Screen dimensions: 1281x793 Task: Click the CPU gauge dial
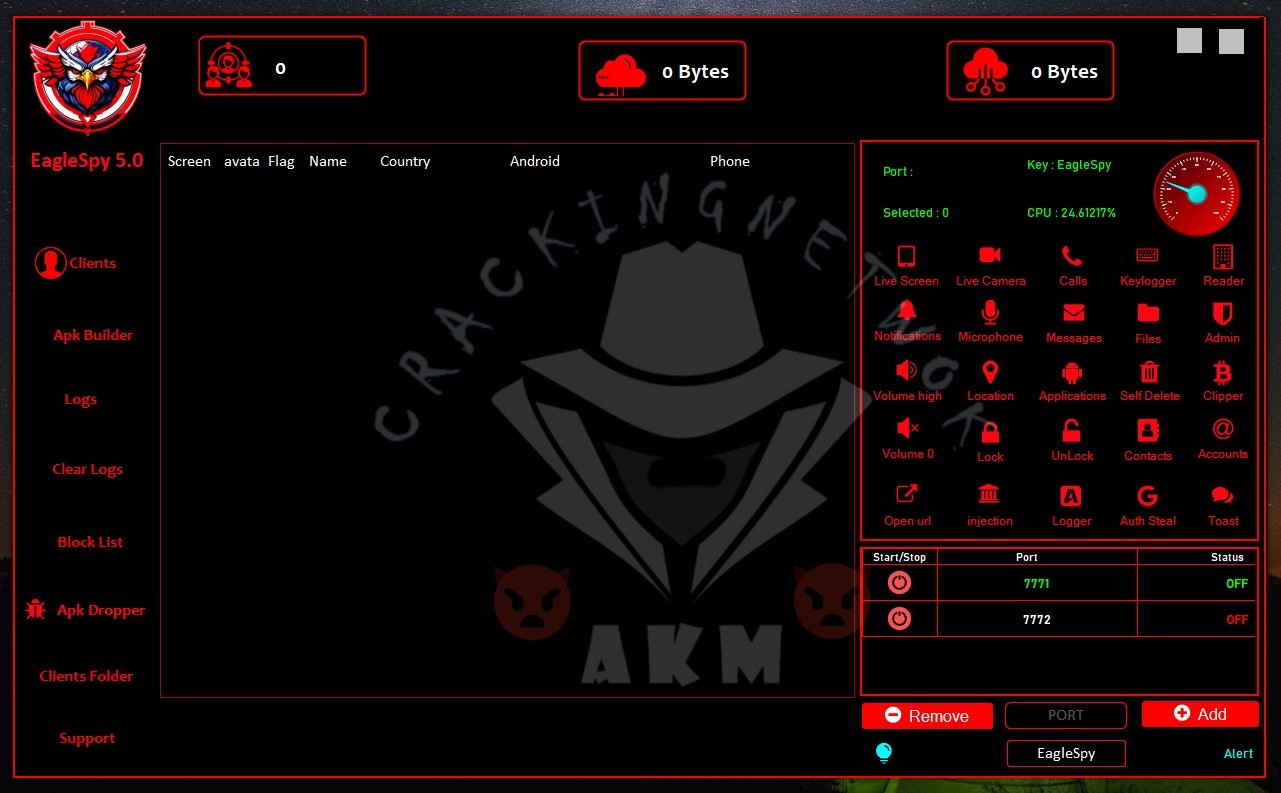coord(1196,193)
